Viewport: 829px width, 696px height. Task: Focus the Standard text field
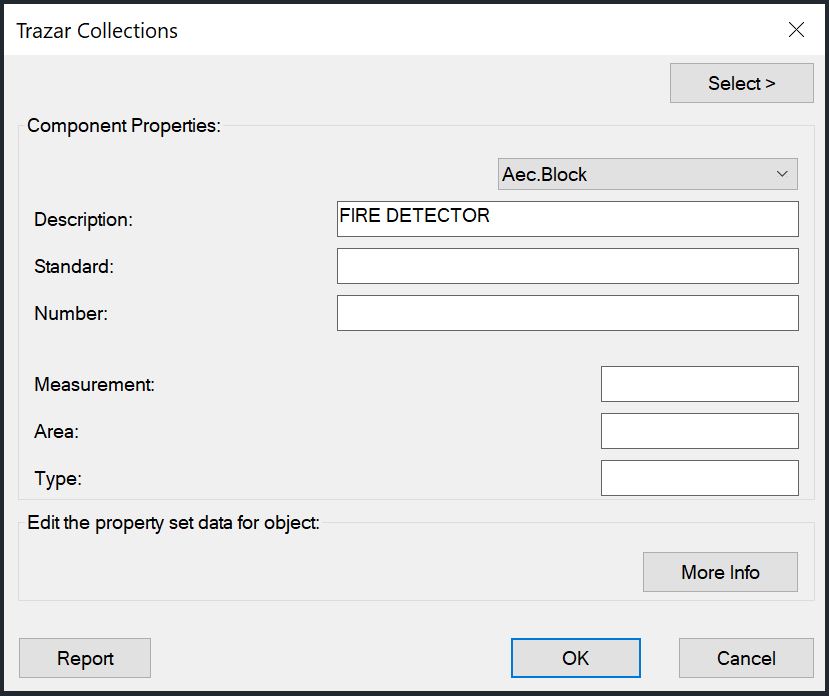(x=567, y=266)
